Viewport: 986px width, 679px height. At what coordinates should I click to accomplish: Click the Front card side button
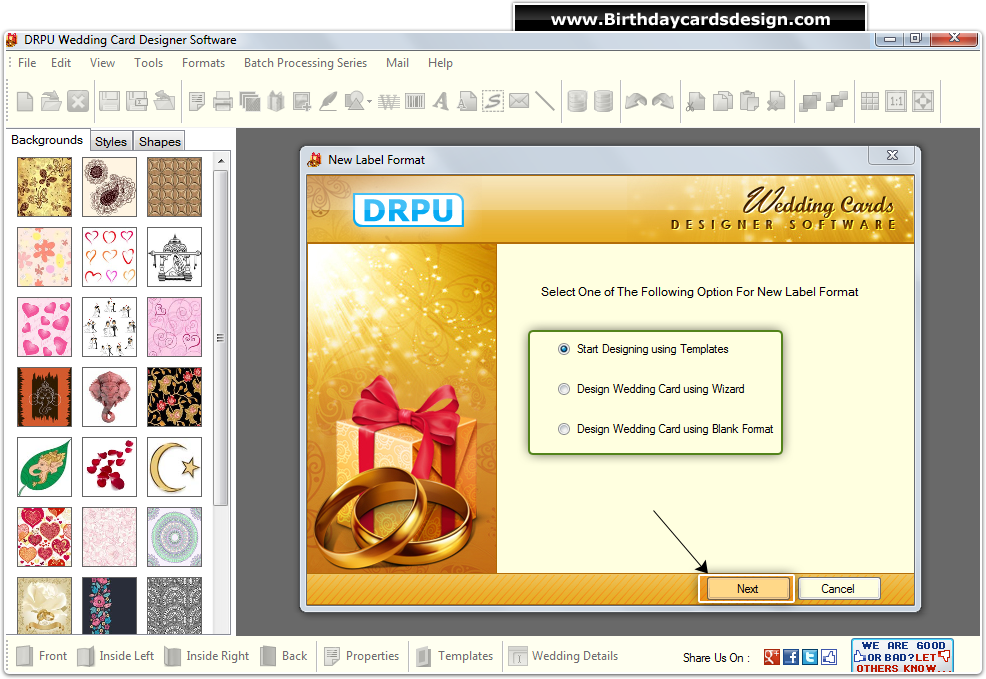(42, 656)
